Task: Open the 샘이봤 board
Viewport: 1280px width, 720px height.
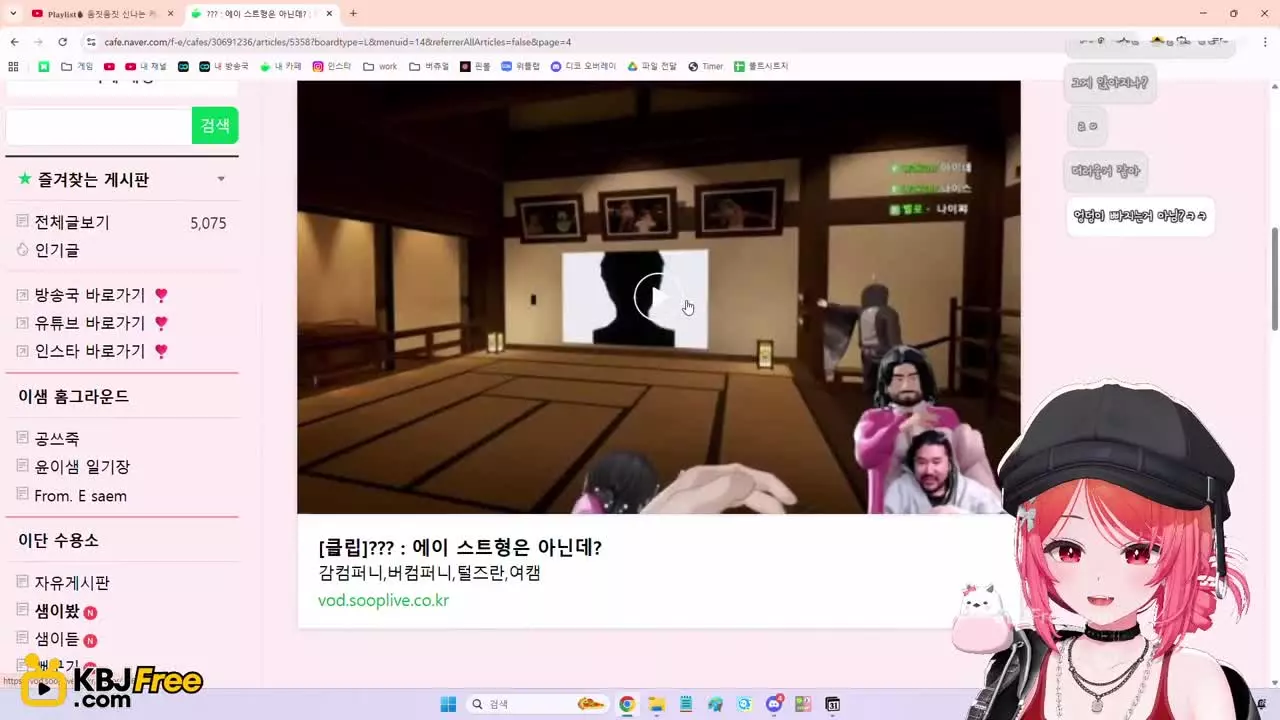Action: 57,611
